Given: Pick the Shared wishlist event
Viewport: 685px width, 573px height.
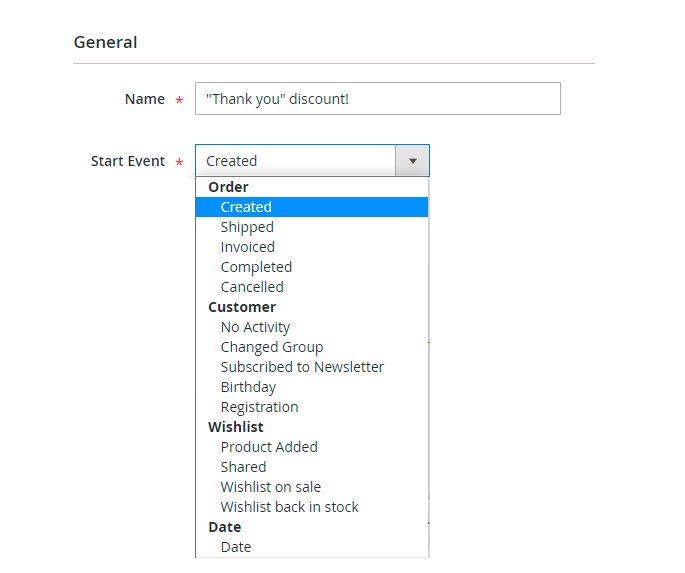Looking at the screenshot, I should [x=312, y=467].
